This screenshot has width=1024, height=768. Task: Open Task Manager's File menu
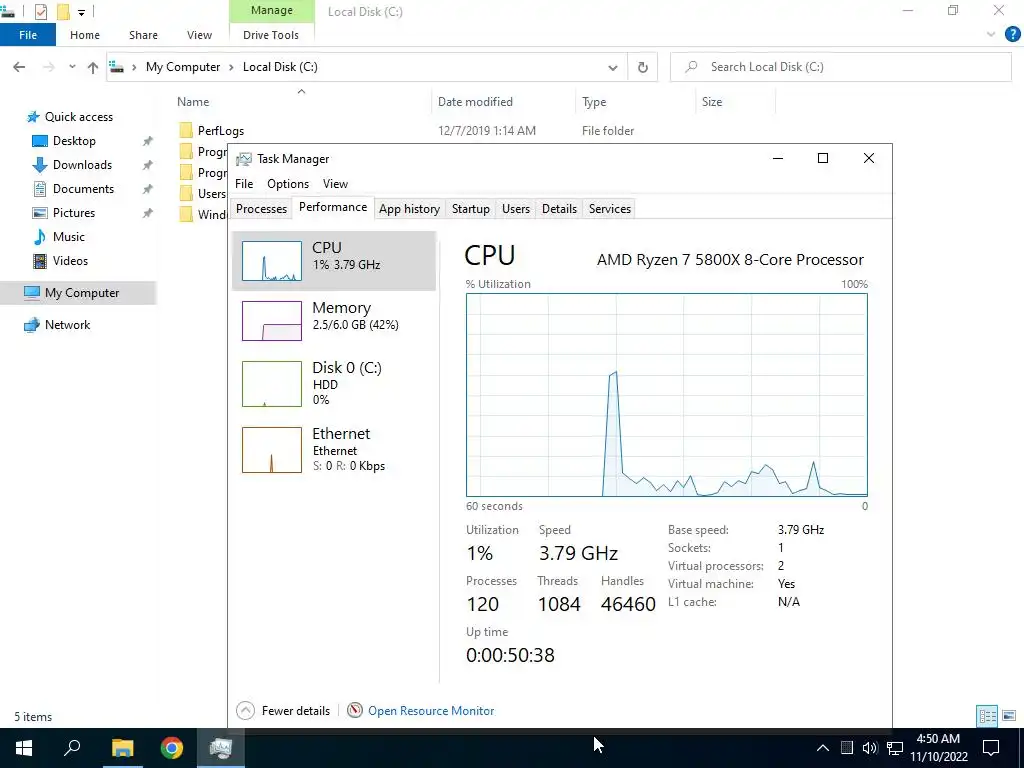pyautogui.click(x=244, y=184)
